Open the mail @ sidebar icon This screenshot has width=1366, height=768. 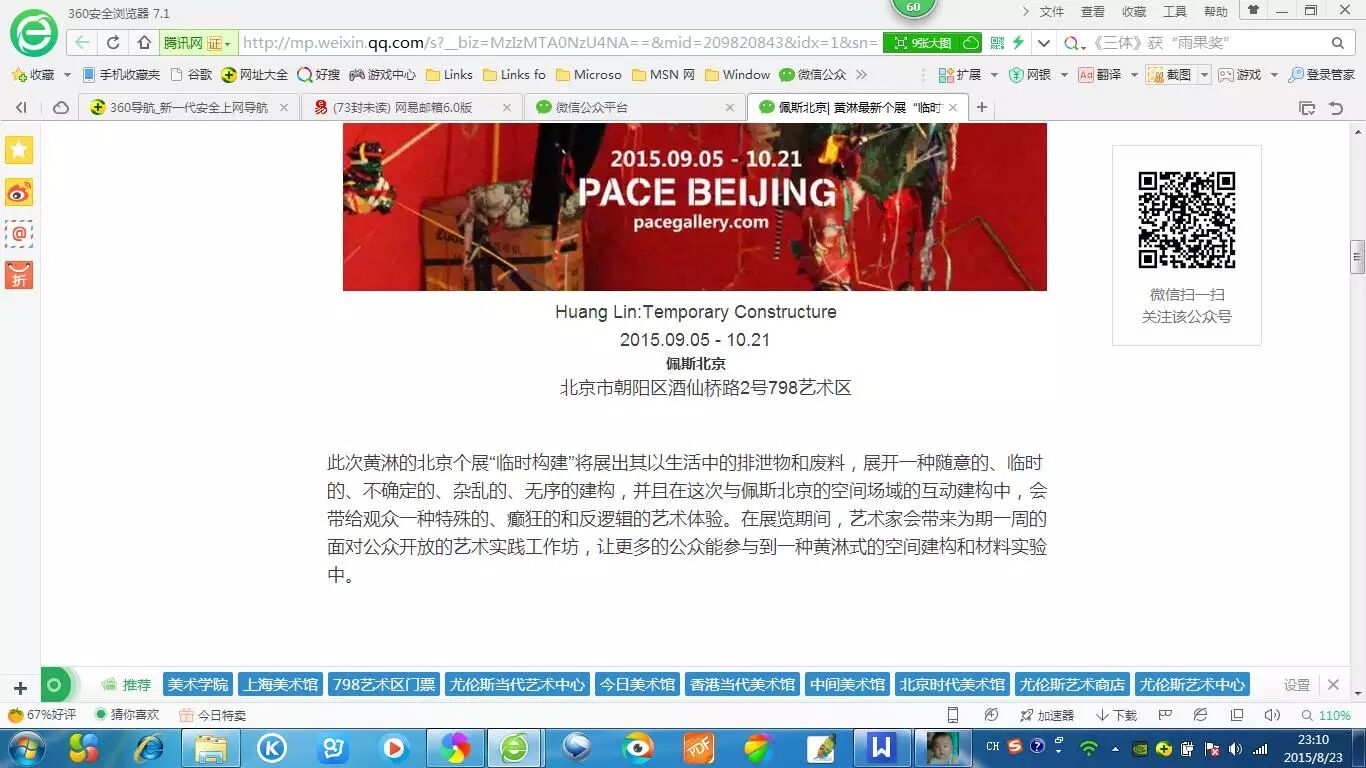pyautogui.click(x=19, y=234)
